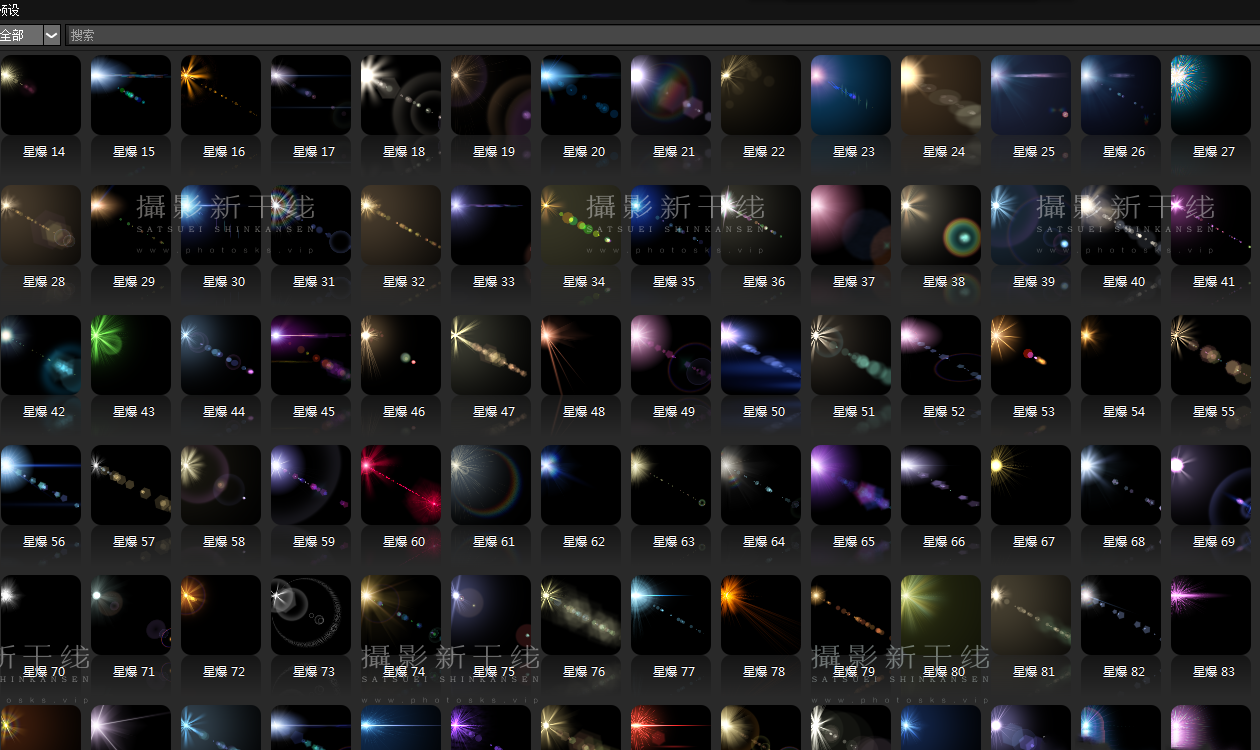Image resolution: width=1260 pixels, height=750 pixels.
Task: Select the 星爆 51 preset thumbnail
Action: pyautogui.click(x=851, y=355)
